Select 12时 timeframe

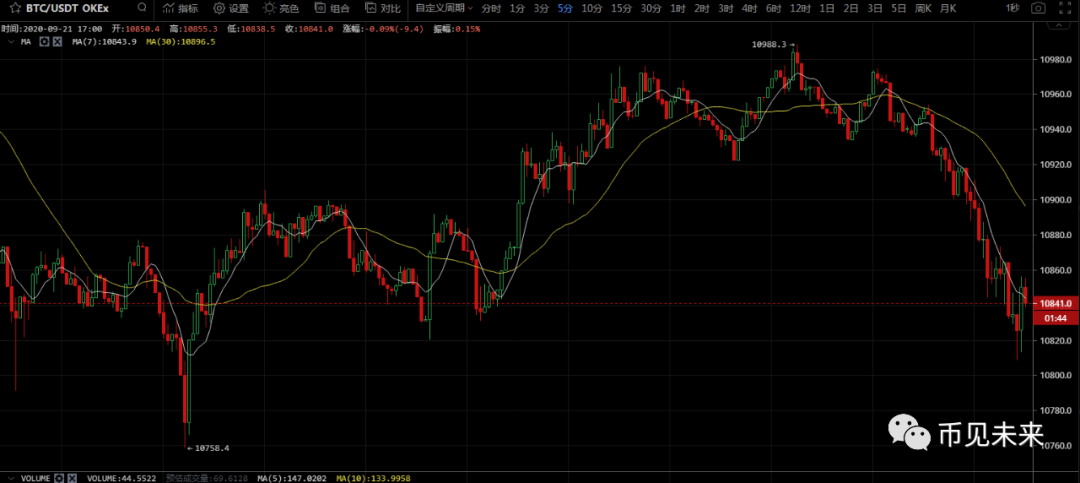click(800, 8)
